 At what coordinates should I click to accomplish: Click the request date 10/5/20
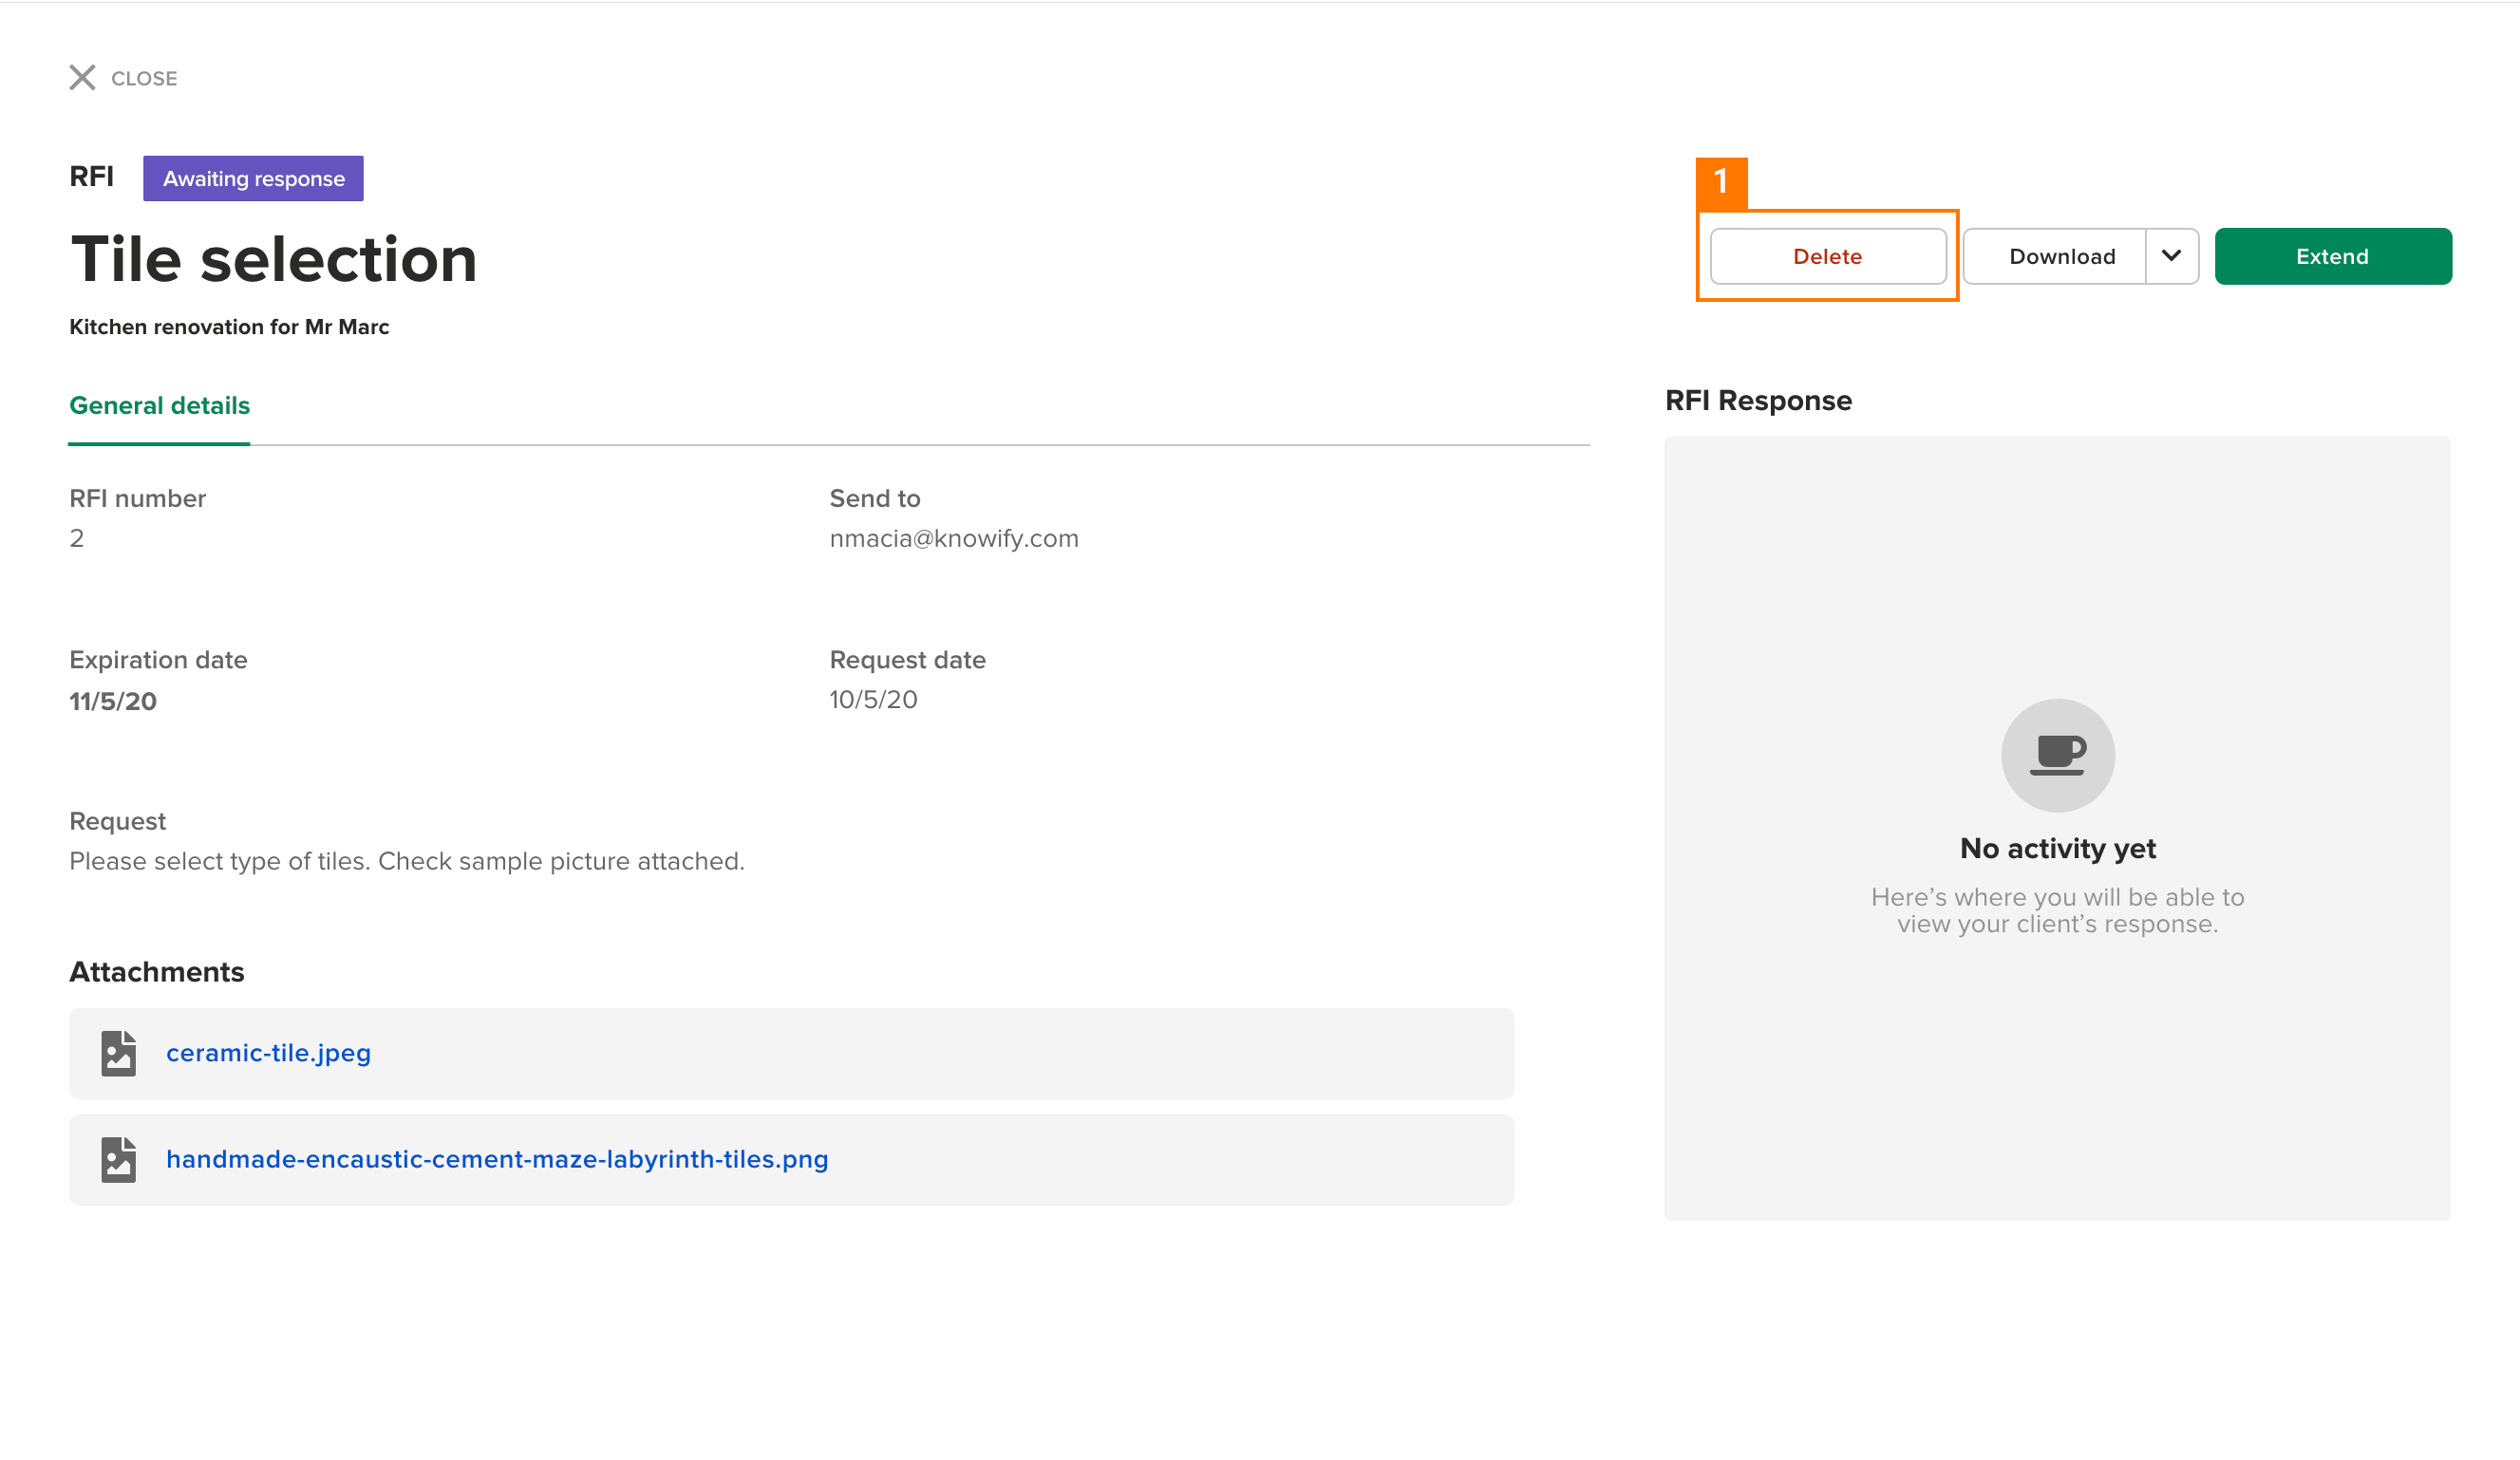[873, 700]
